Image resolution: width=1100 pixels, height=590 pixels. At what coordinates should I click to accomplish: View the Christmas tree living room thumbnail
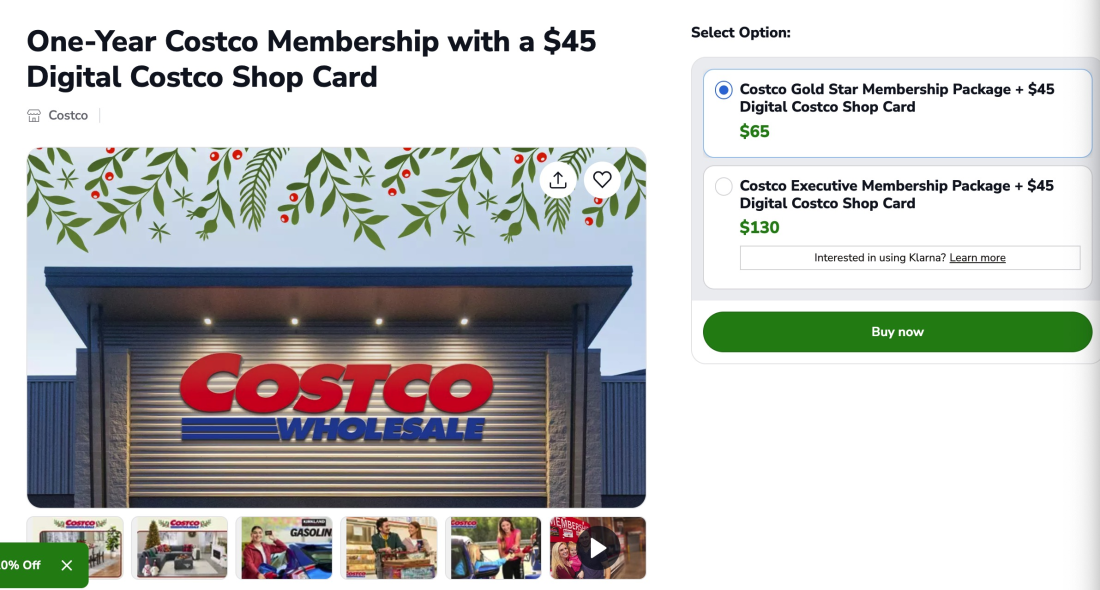pos(180,547)
